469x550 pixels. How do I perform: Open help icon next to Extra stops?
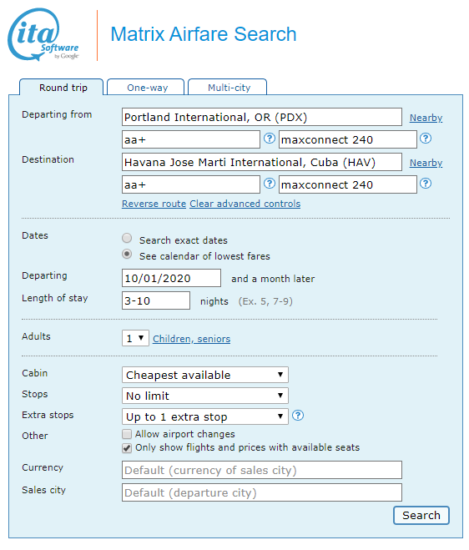pos(298,415)
